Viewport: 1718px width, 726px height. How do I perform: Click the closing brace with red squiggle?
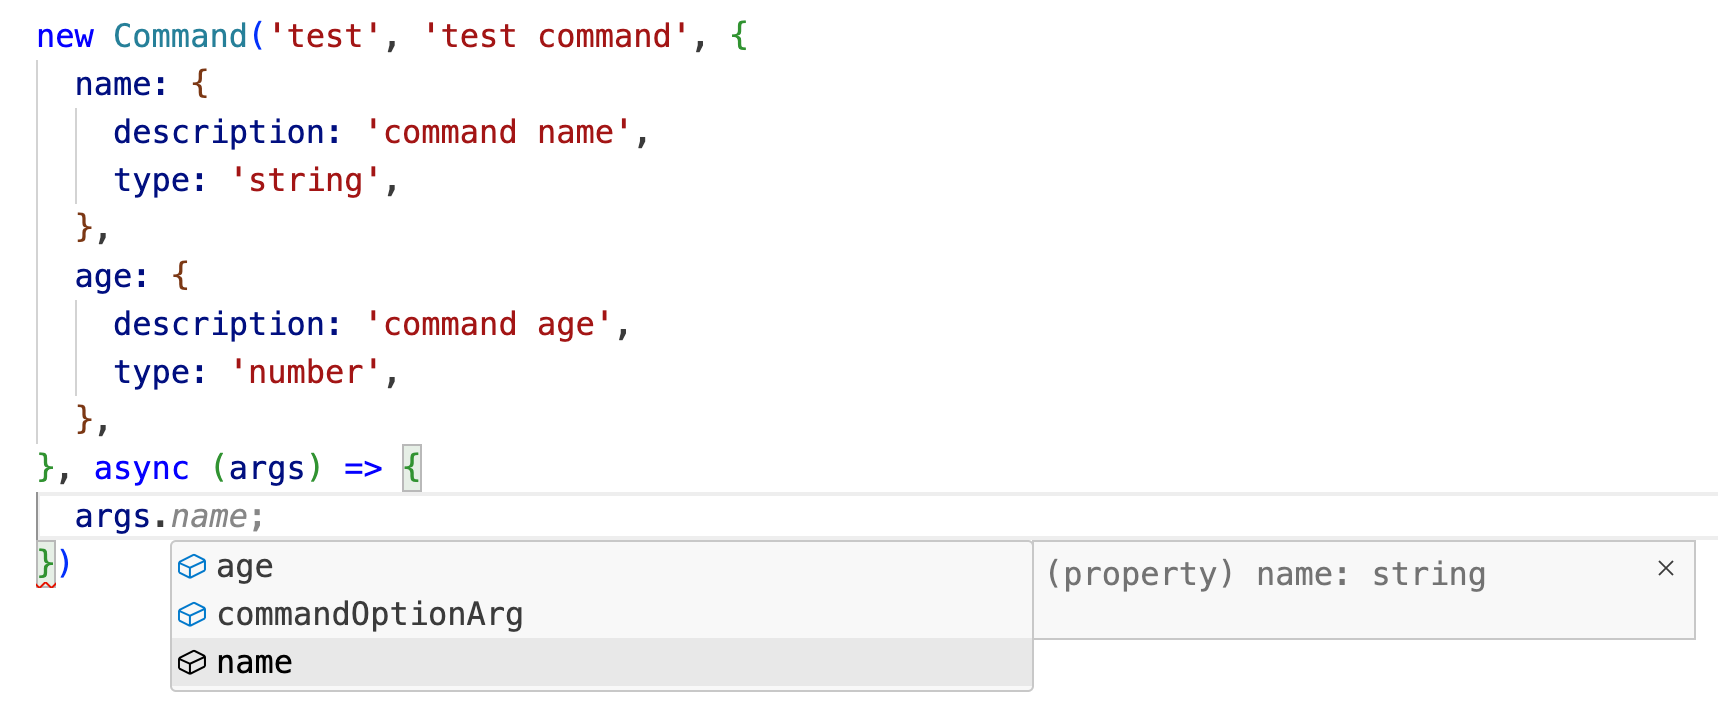pos(45,564)
